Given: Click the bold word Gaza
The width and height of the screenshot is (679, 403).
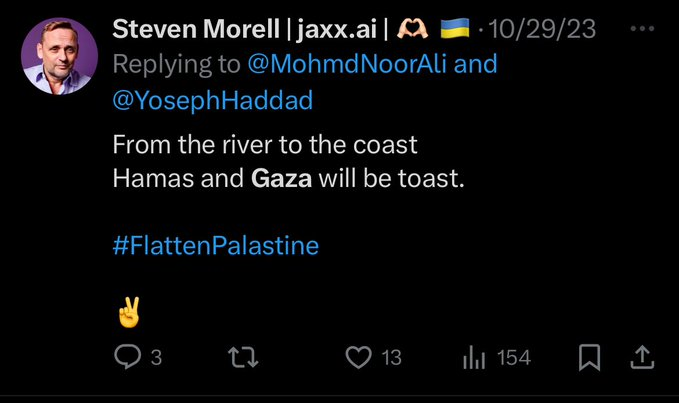Looking at the screenshot, I should click(282, 183).
